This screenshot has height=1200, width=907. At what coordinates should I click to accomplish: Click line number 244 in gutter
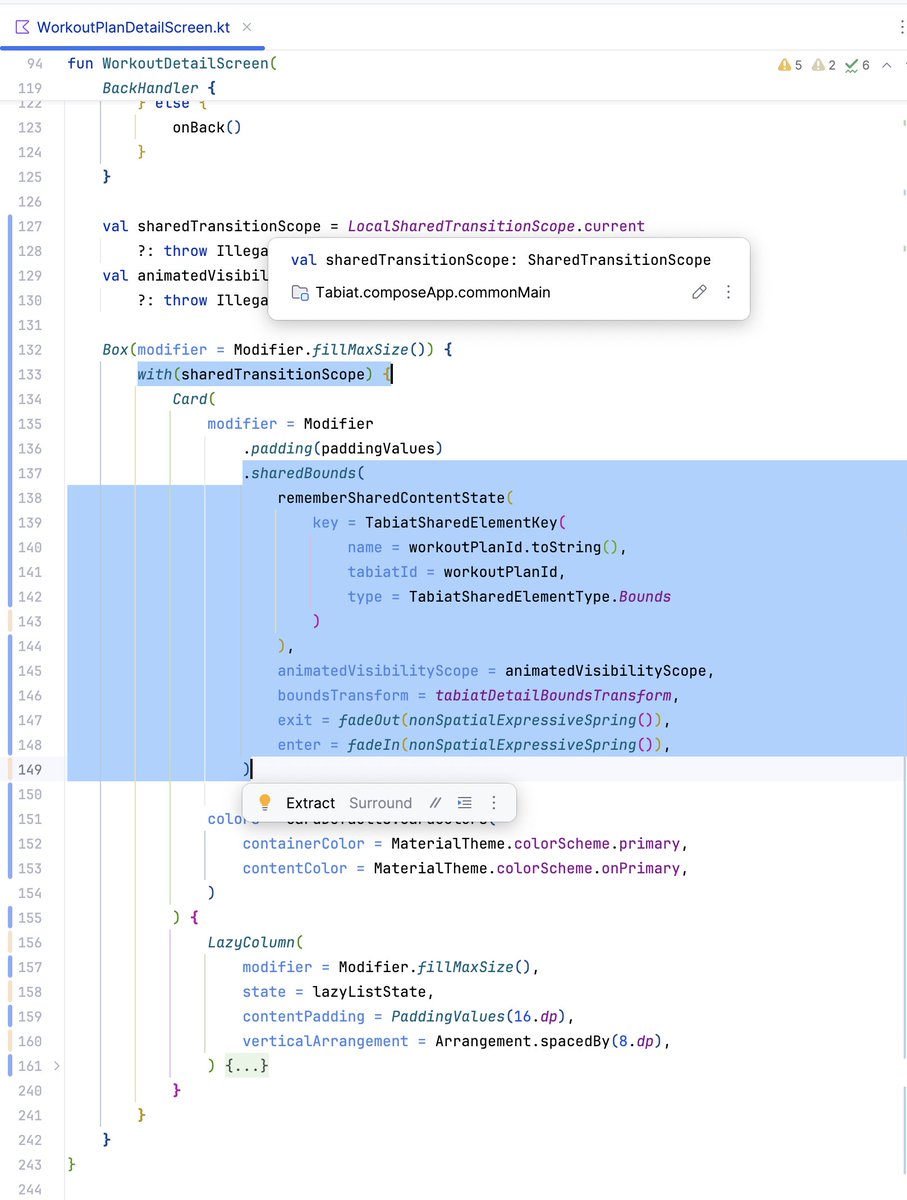coord(29,1189)
